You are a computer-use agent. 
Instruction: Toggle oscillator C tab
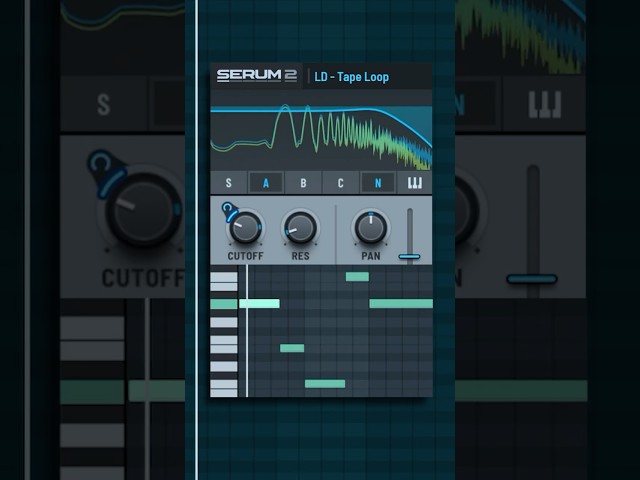click(x=340, y=183)
